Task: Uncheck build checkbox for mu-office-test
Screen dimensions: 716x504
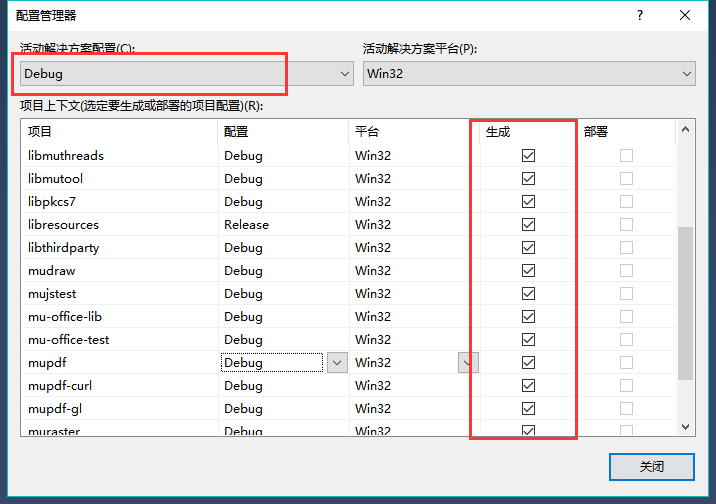Action: point(528,340)
